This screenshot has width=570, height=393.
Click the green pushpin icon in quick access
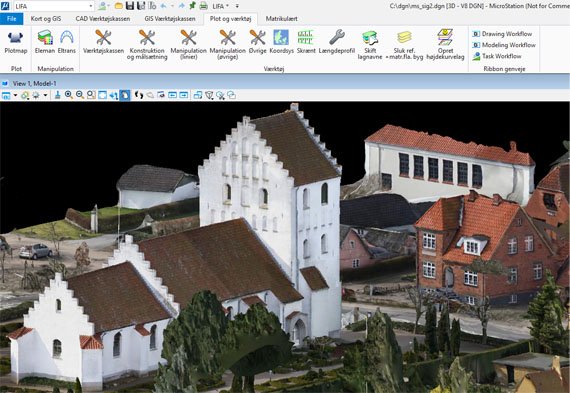point(193,6)
